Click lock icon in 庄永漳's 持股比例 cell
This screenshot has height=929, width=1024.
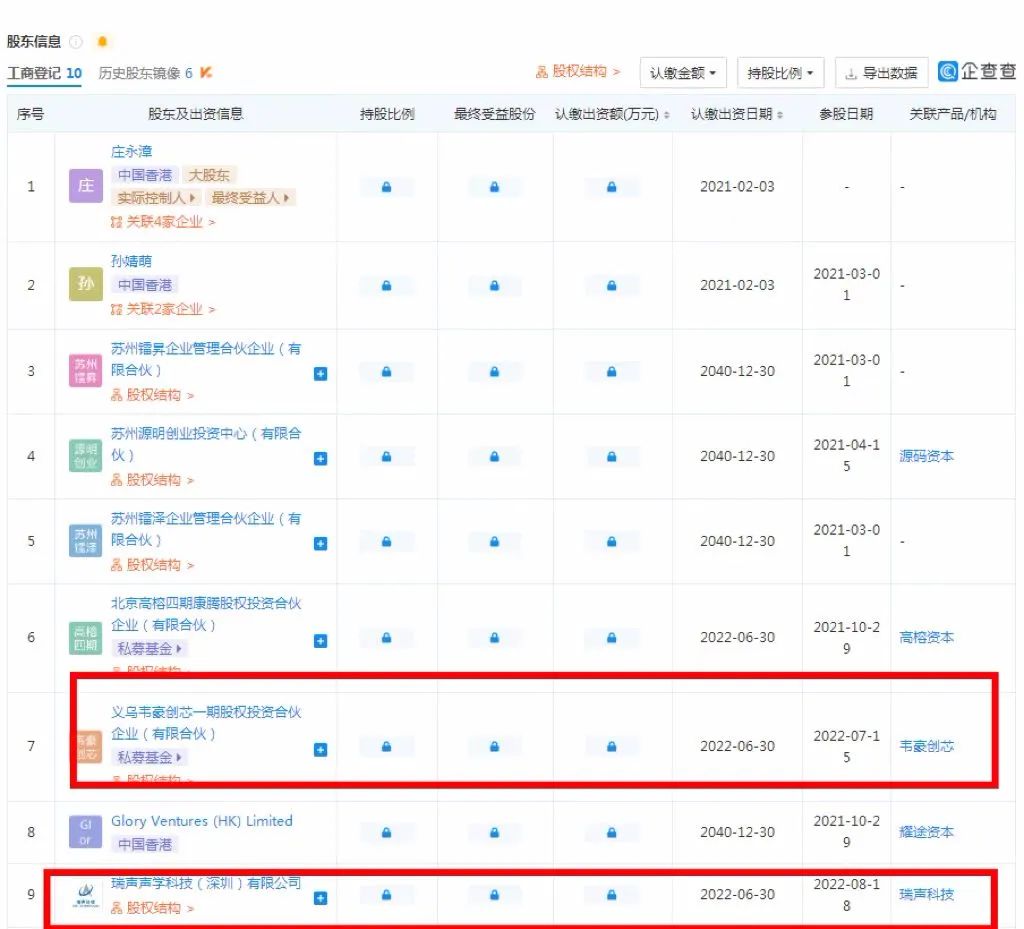[387, 187]
